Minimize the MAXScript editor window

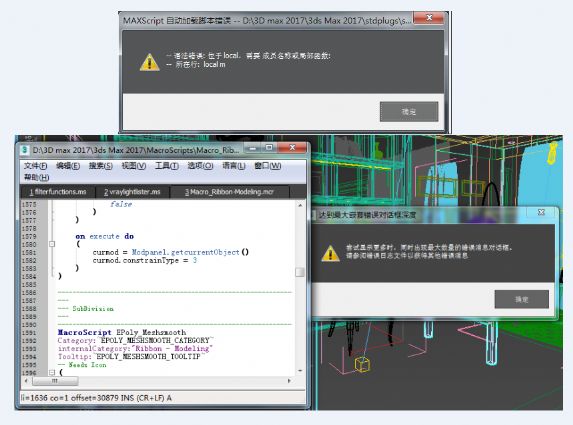click(x=253, y=148)
